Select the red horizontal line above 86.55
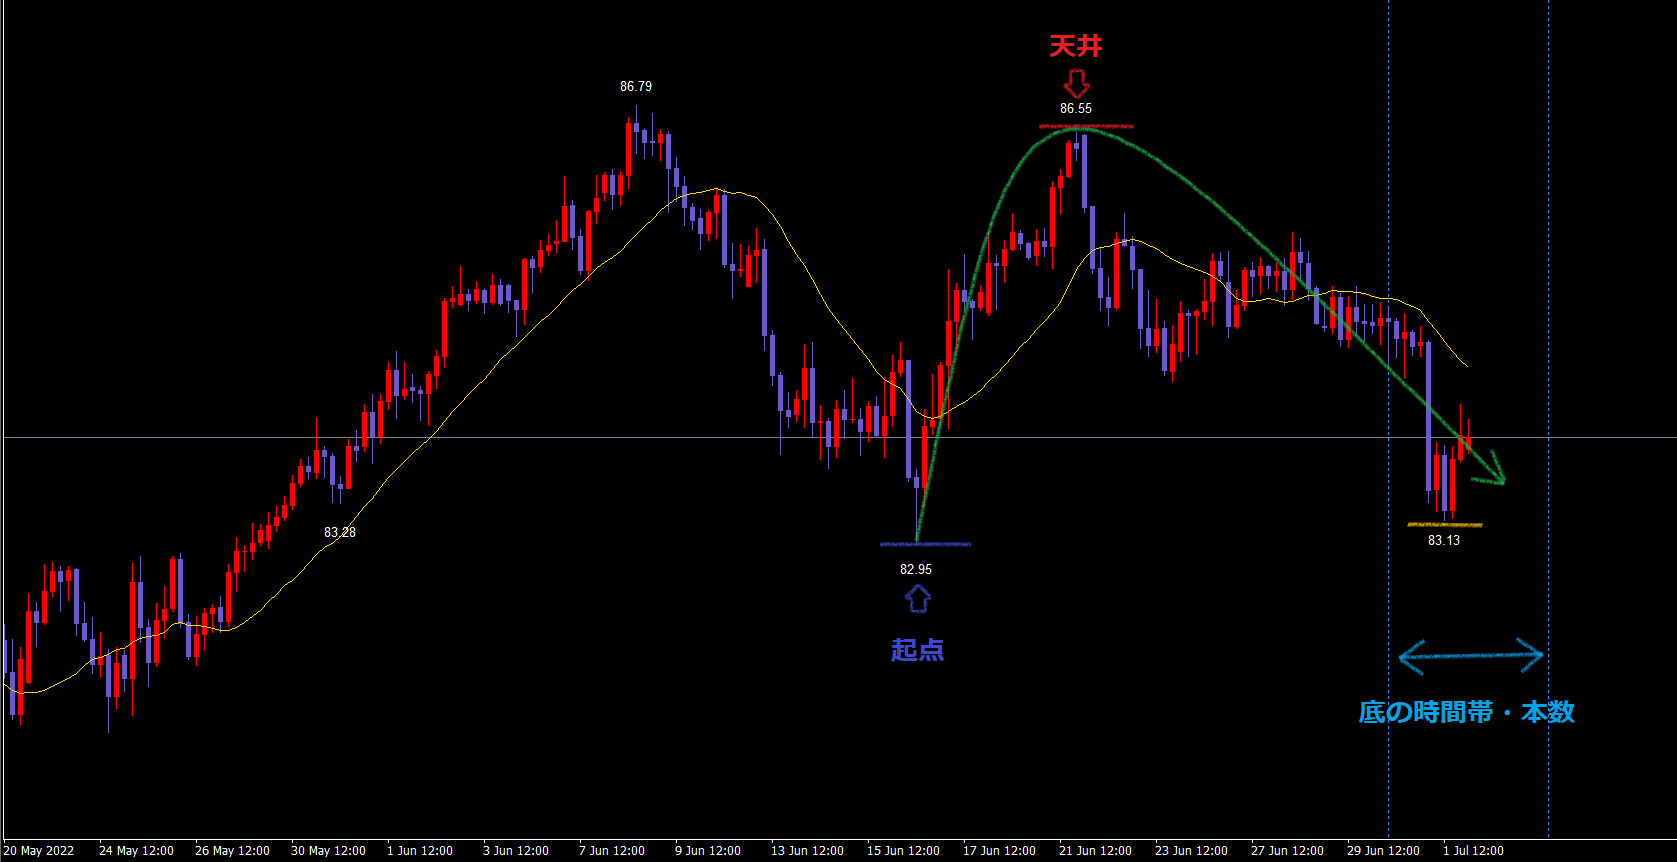 click(1086, 126)
